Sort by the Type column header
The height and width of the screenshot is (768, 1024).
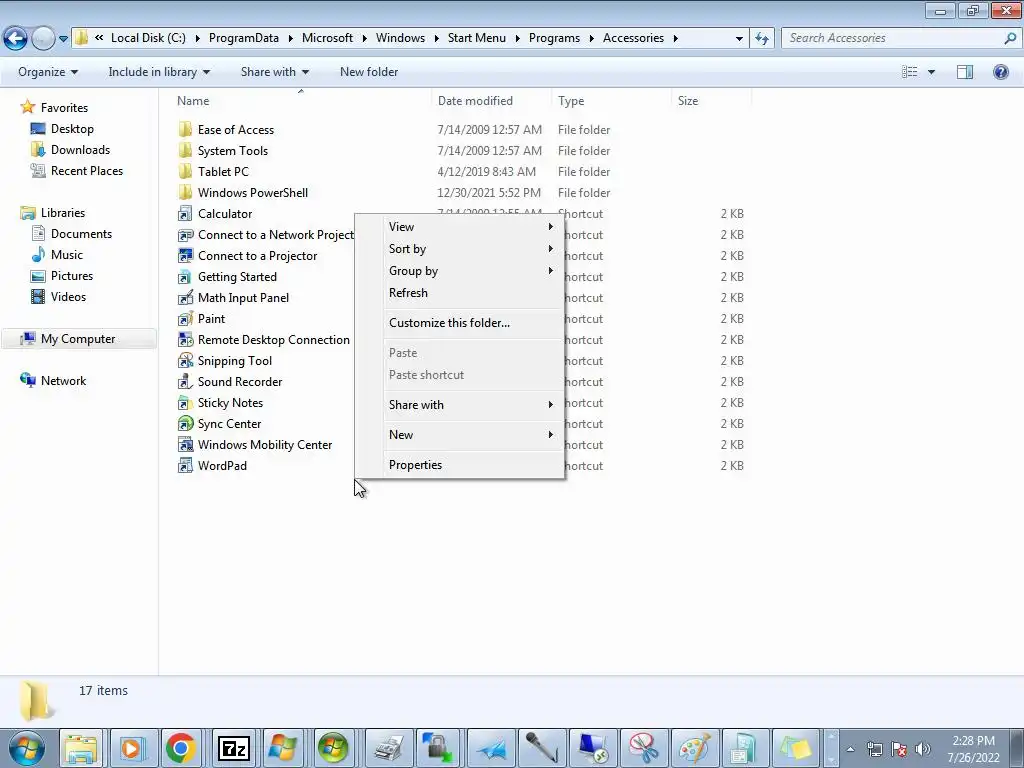[611, 101]
